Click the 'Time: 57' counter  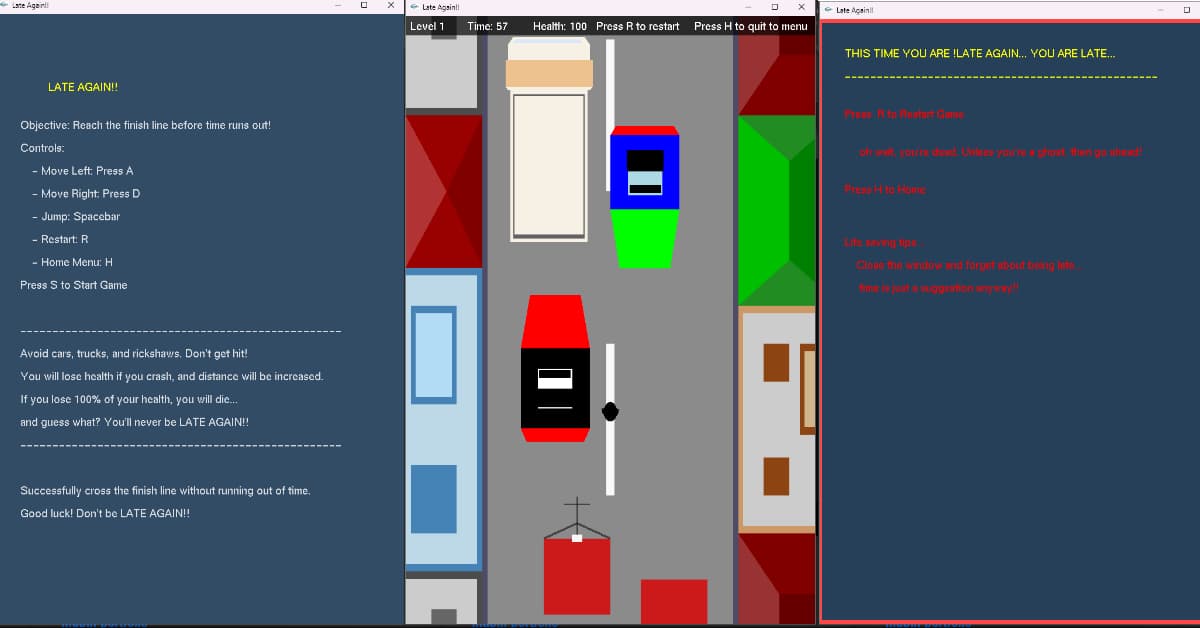[487, 26]
